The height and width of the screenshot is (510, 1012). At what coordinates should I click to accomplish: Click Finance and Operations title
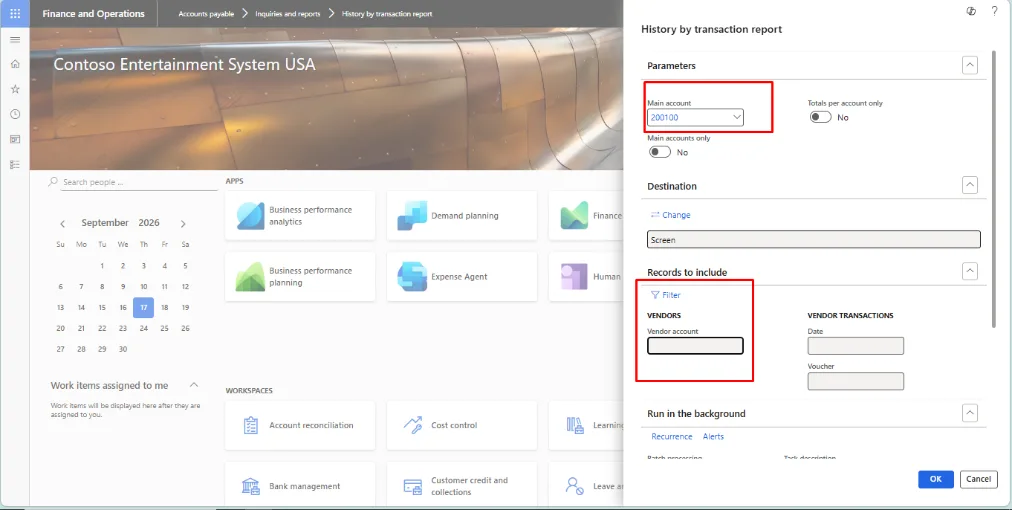click(94, 14)
